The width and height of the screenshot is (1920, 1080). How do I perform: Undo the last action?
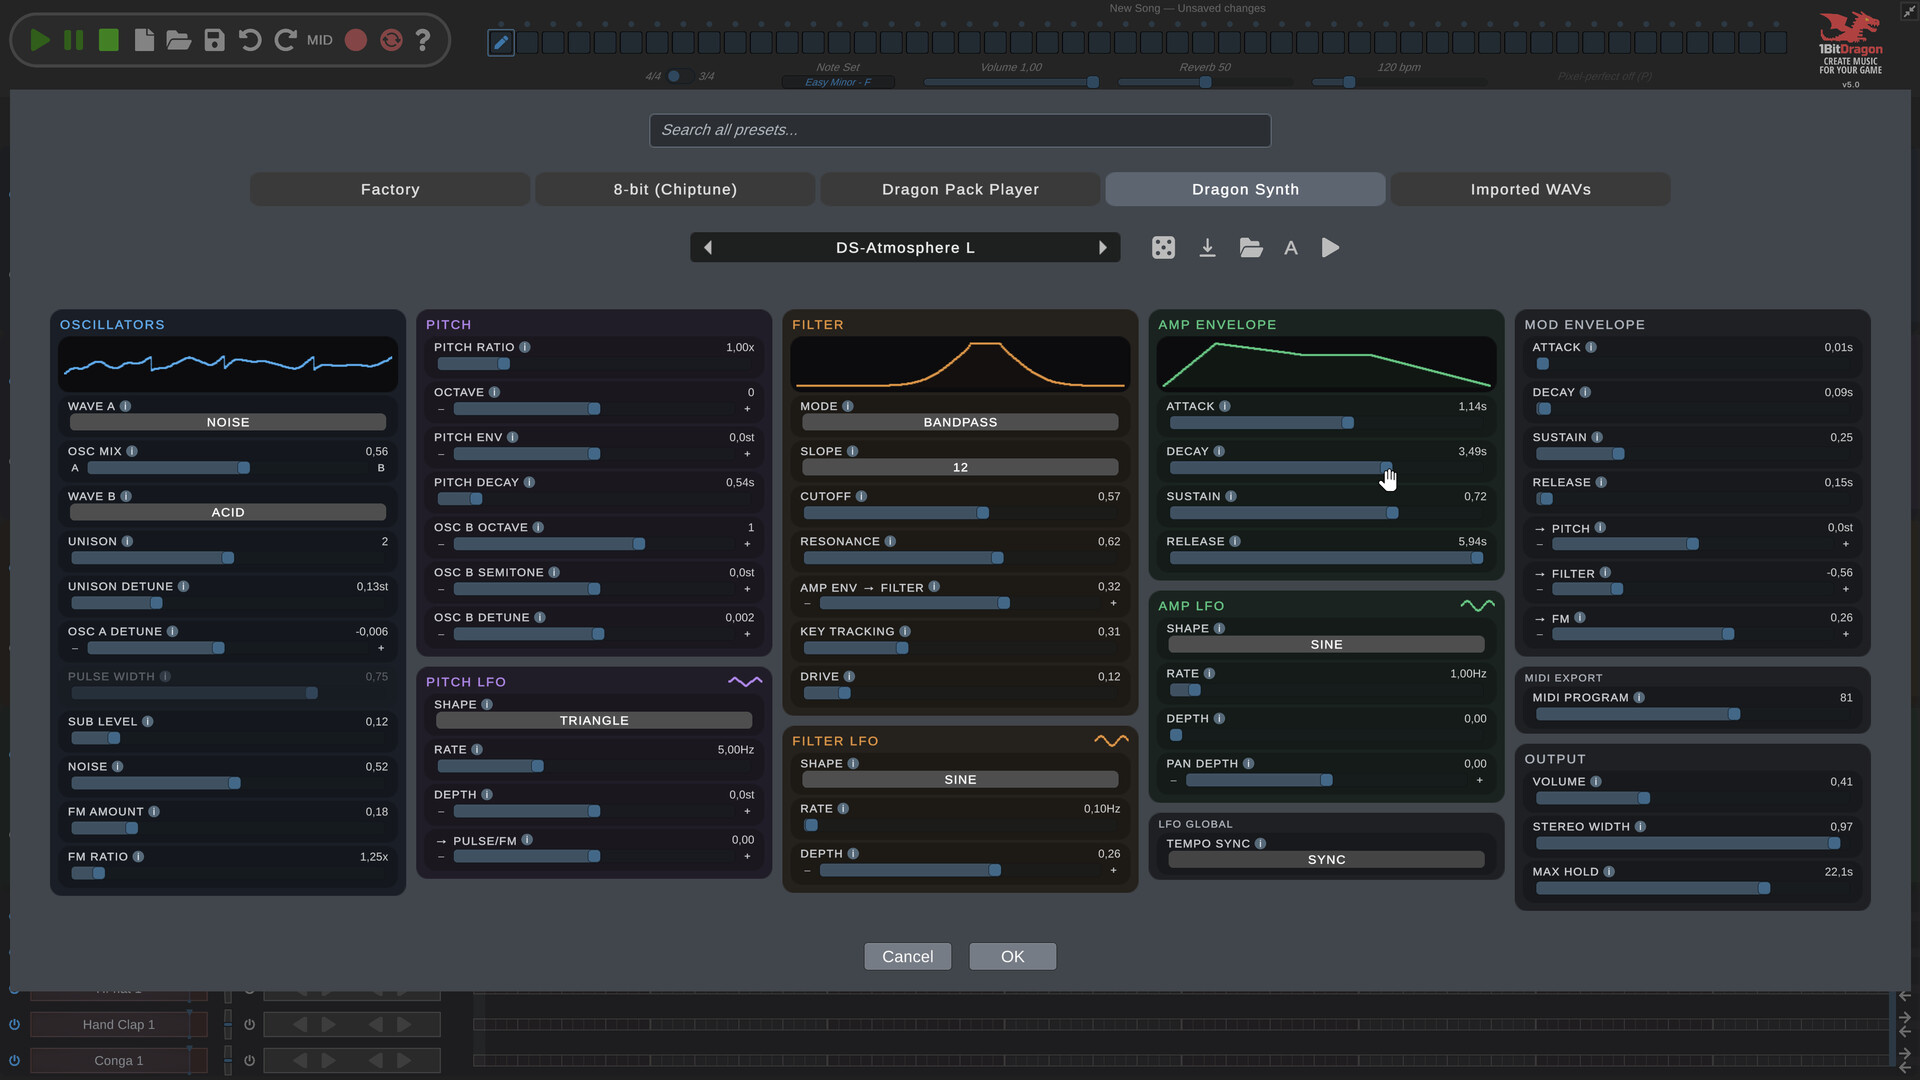click(250, 40)
